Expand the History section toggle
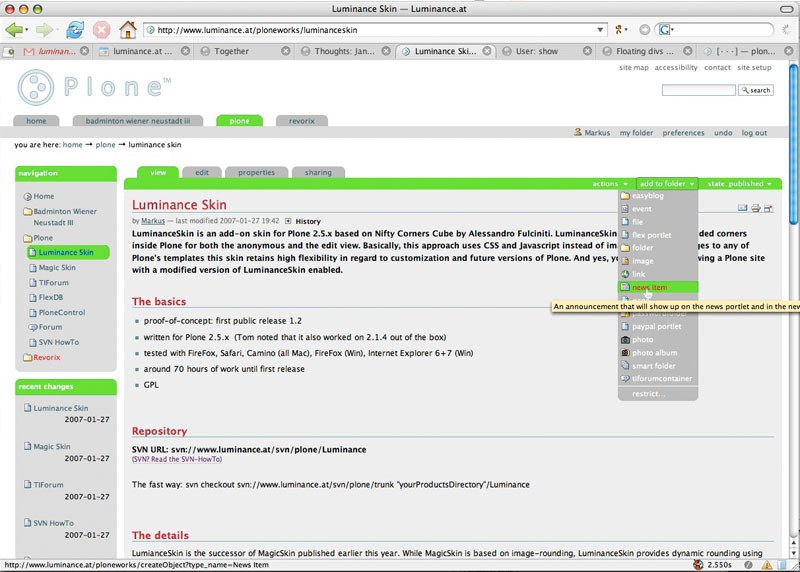 pyautogui.click(x=289, y=221)
